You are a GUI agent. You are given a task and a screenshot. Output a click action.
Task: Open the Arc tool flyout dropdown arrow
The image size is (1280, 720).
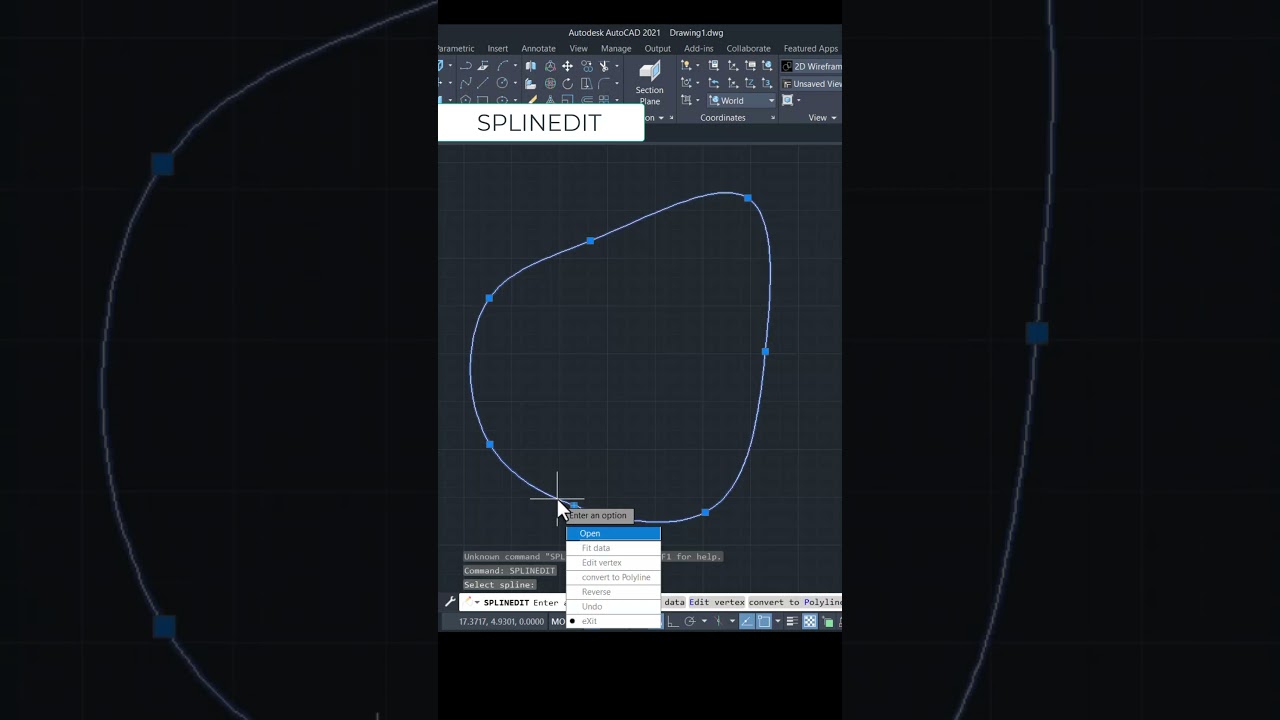515,66
